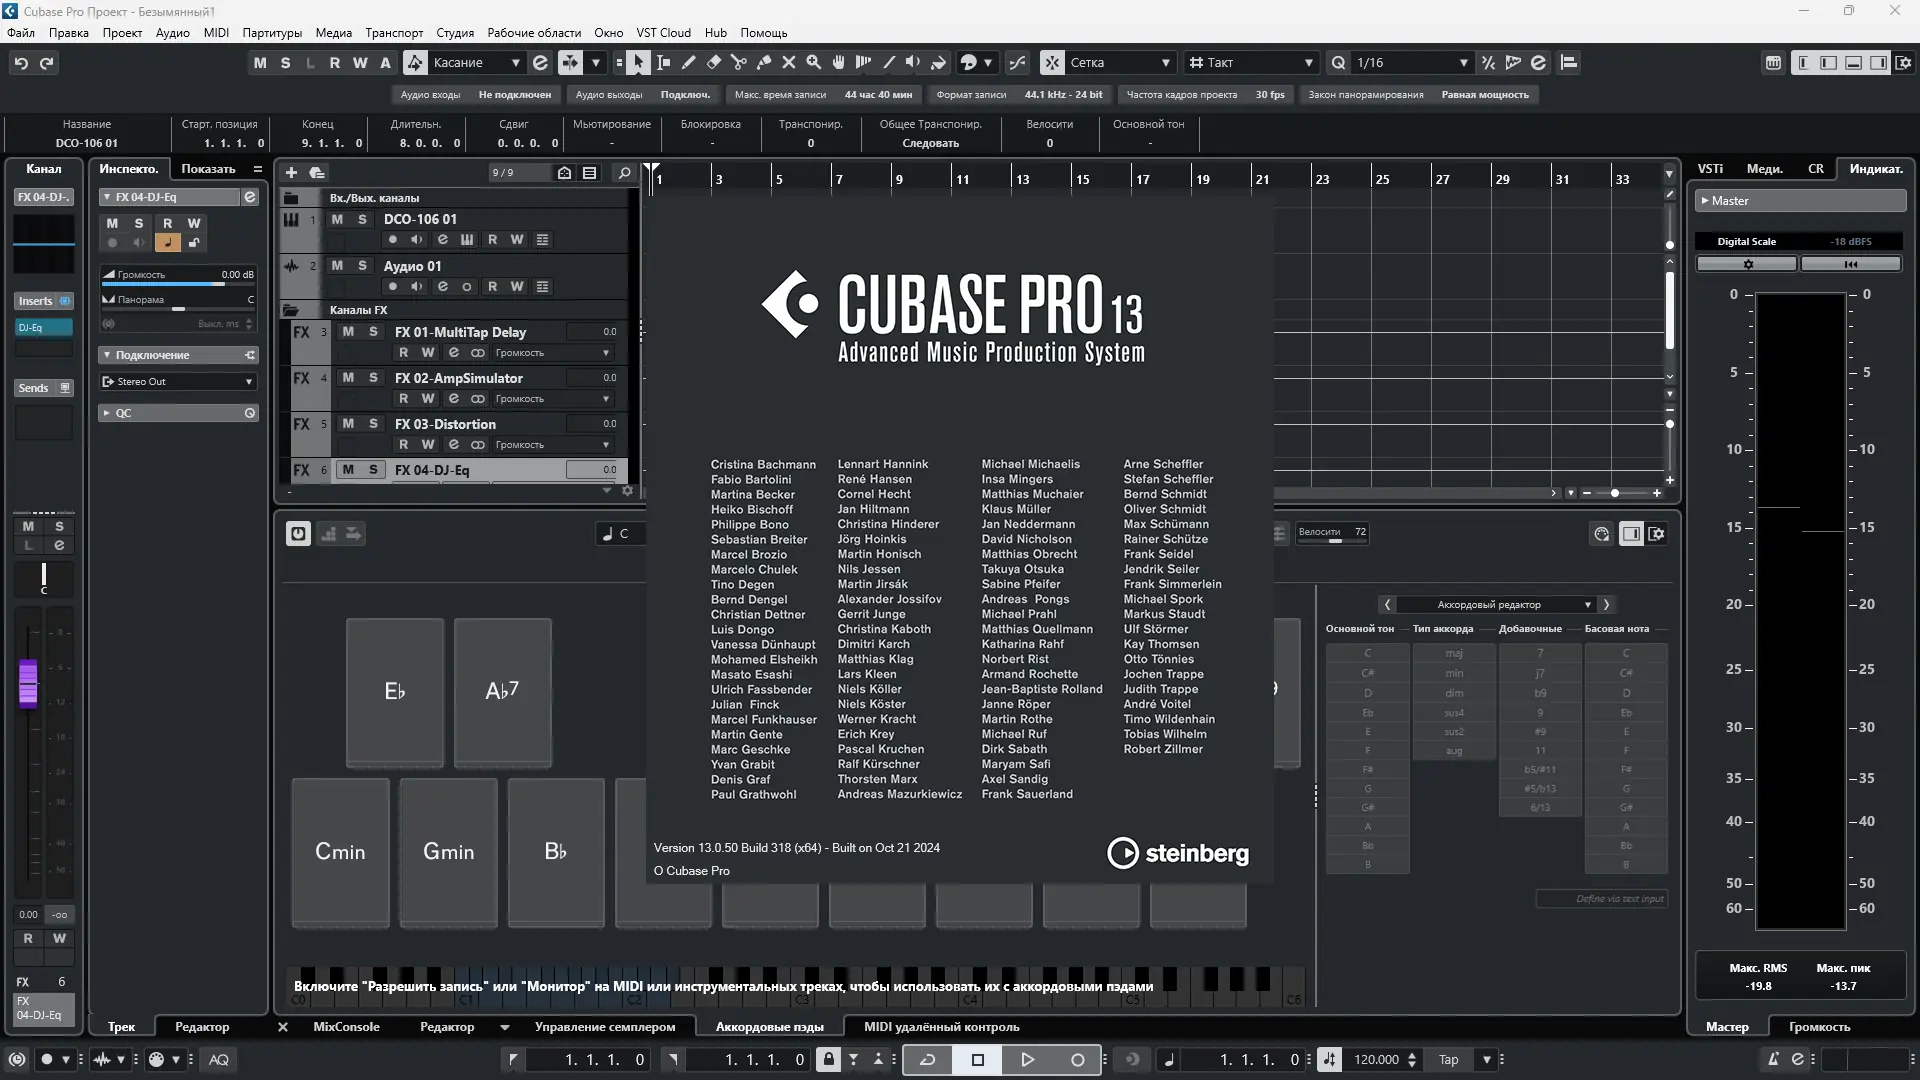Select the Mute X tool
1920x1080 pixels.
(x=789, y=62)
